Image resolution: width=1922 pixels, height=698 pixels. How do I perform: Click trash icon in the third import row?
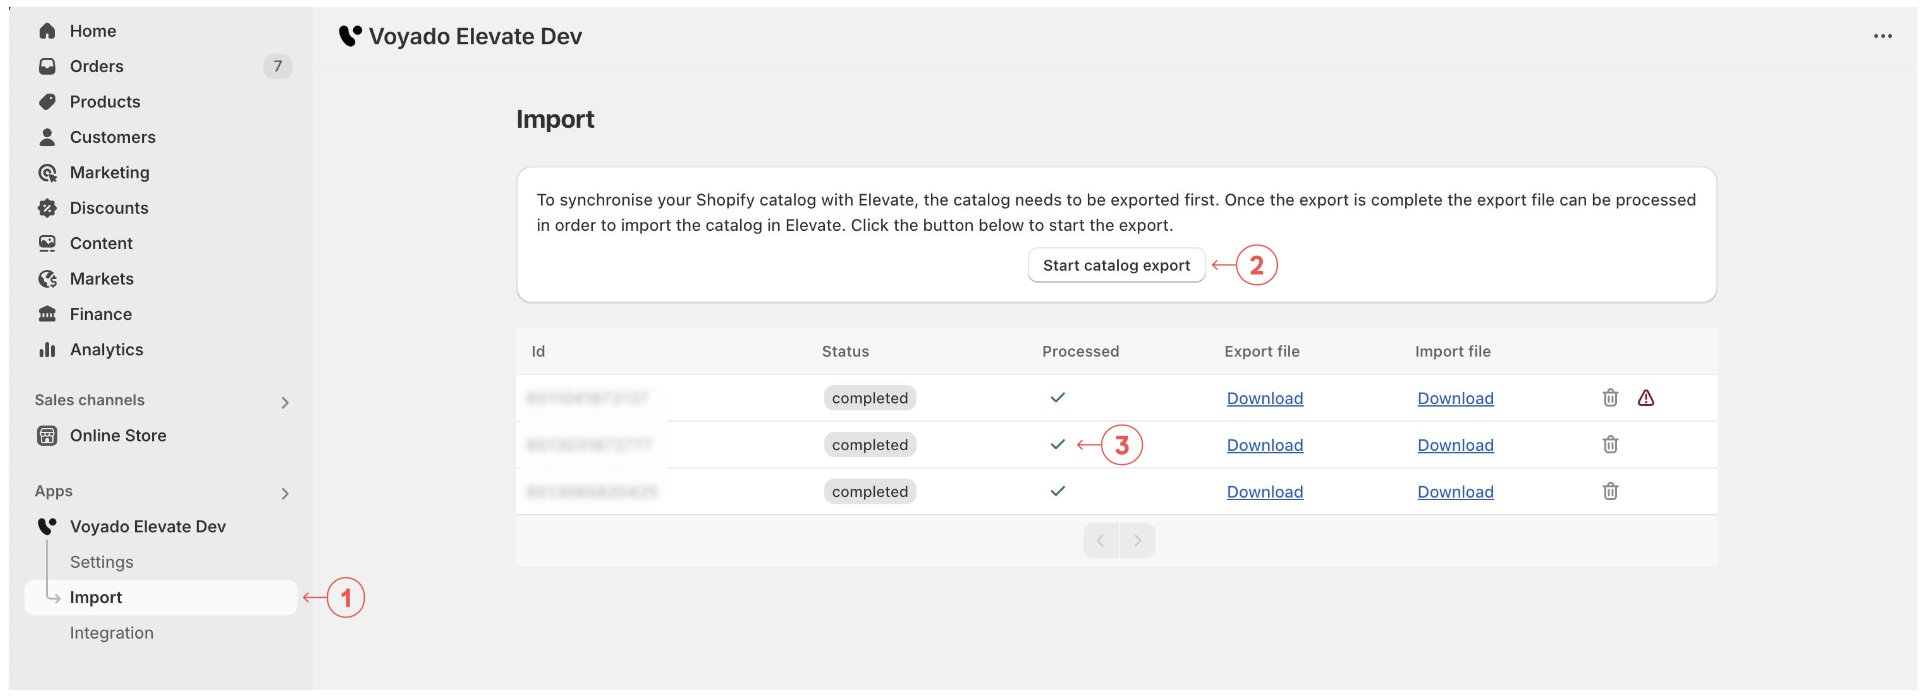click(x=1610, y=491)
